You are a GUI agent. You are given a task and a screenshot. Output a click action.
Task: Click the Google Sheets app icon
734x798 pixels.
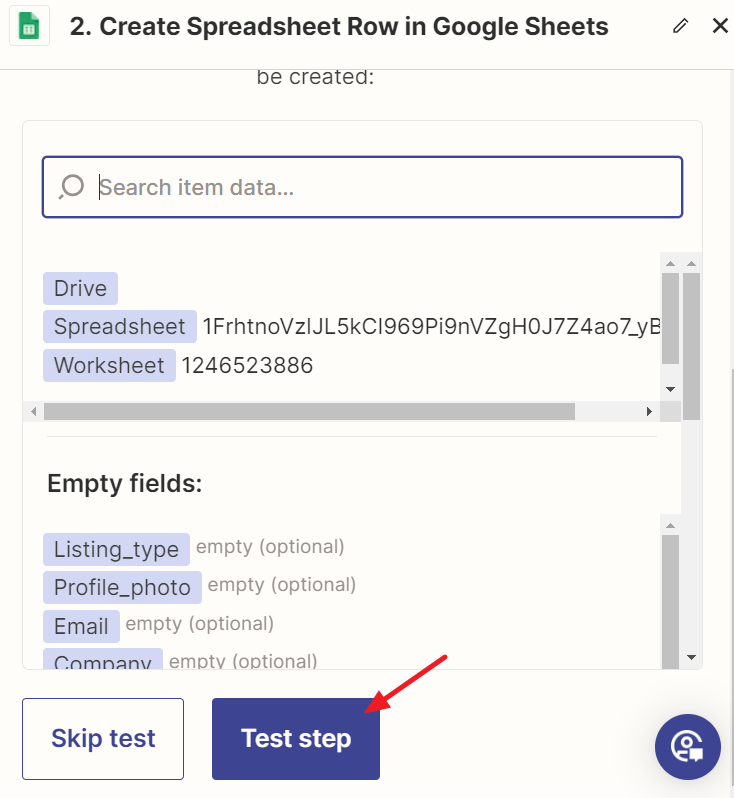click(29, 25)
